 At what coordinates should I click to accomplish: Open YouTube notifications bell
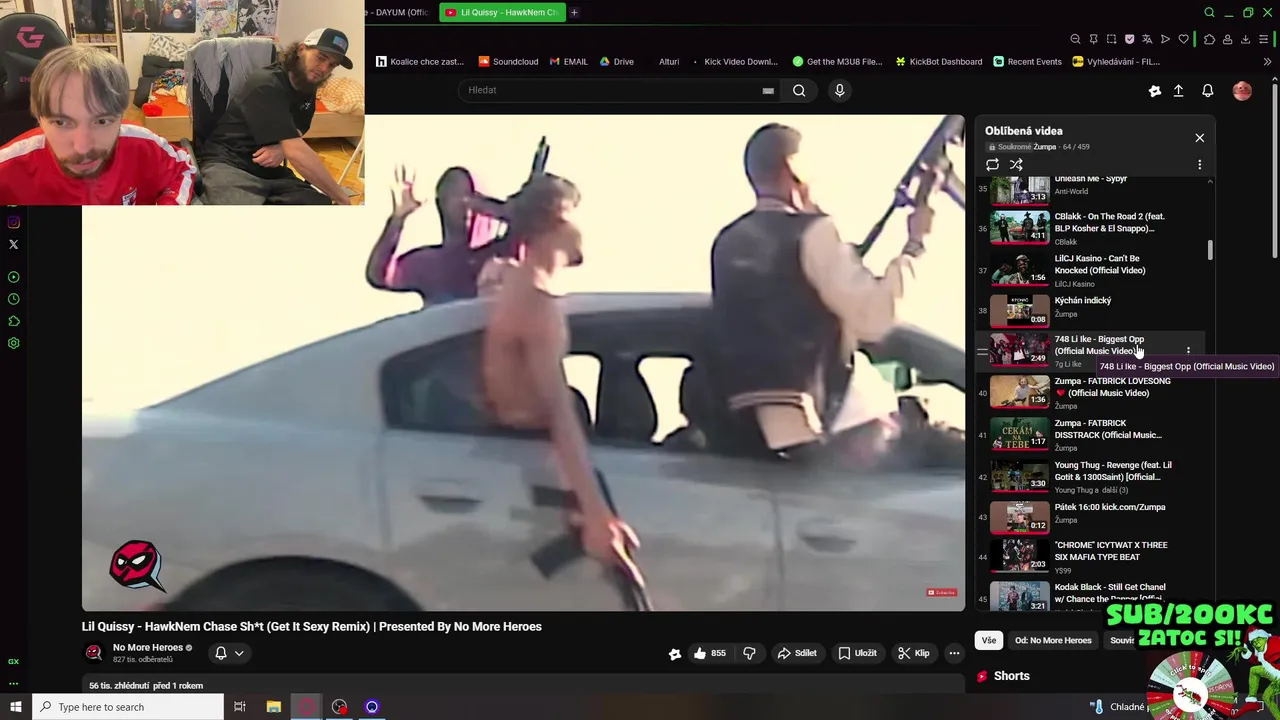1207,91
